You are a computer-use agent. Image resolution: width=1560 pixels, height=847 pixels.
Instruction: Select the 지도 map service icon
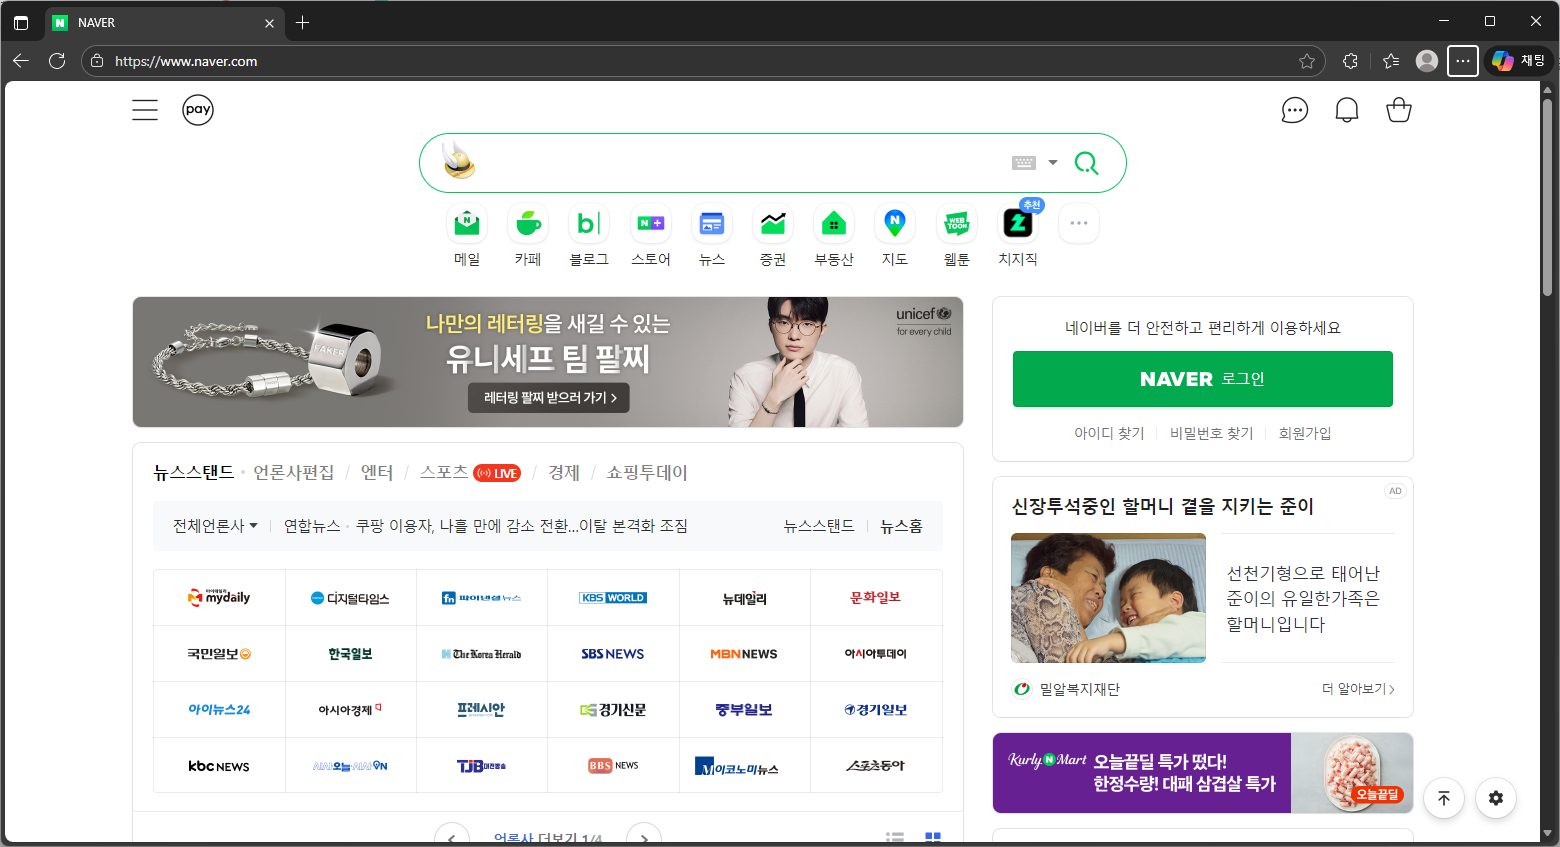(894, 223)
